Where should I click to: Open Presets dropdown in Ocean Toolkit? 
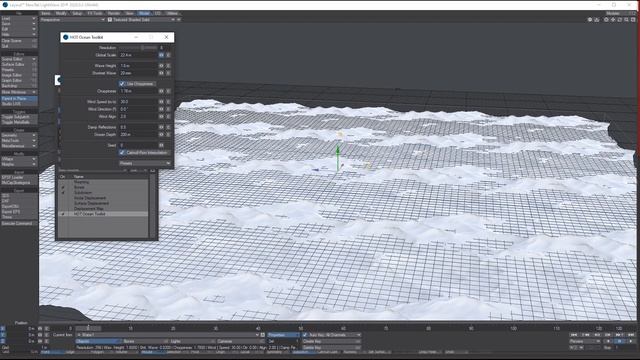[145, 163]
